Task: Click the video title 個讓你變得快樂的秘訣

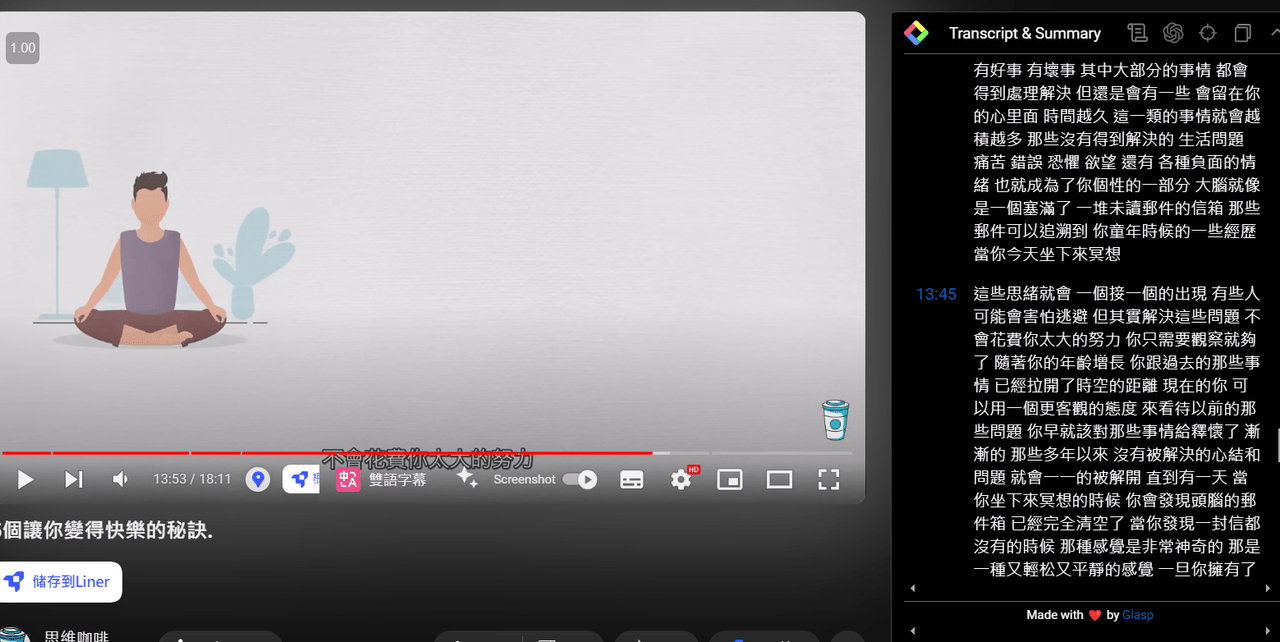Action: click(x=106, y=531)
